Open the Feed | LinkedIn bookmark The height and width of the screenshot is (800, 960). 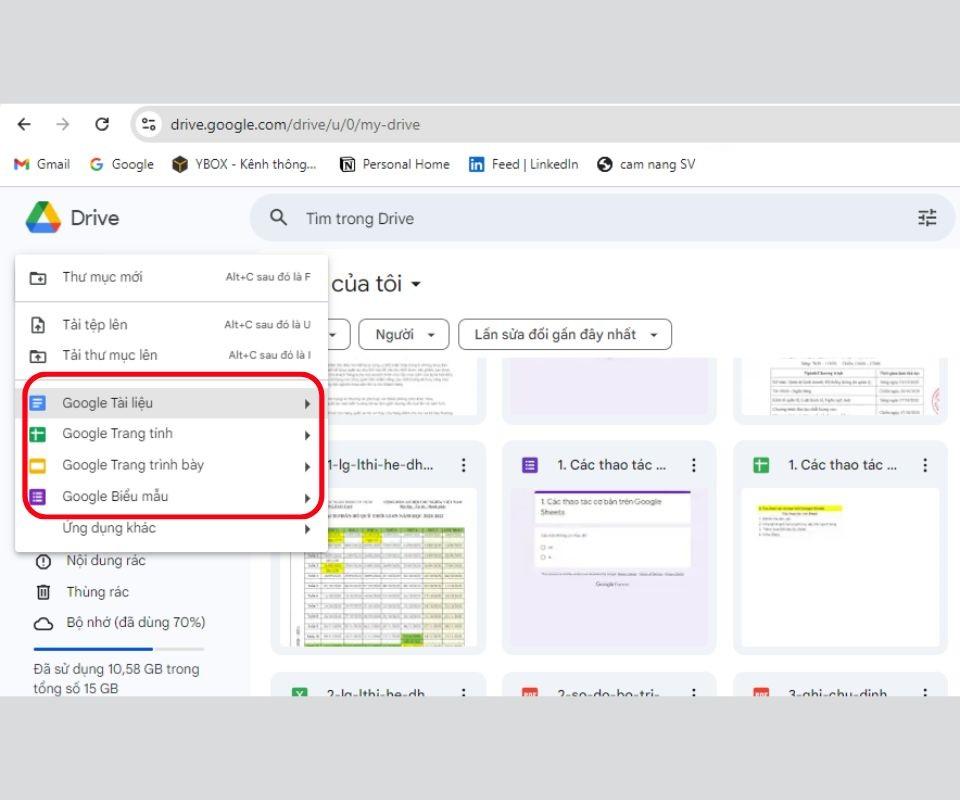pyautogui.click(x=523, y=164)
